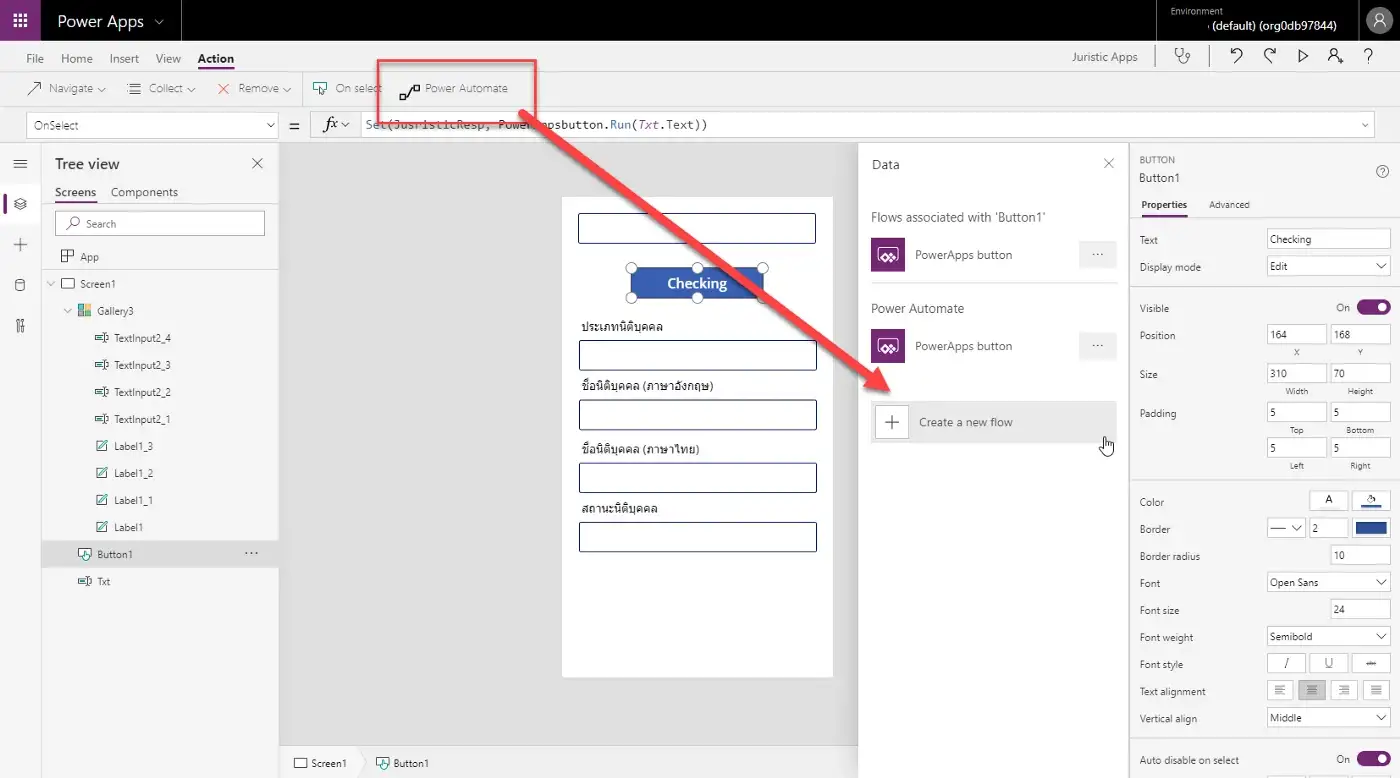Open the View tab
This screenshot has width=1400, height=778.
point(168,59)
